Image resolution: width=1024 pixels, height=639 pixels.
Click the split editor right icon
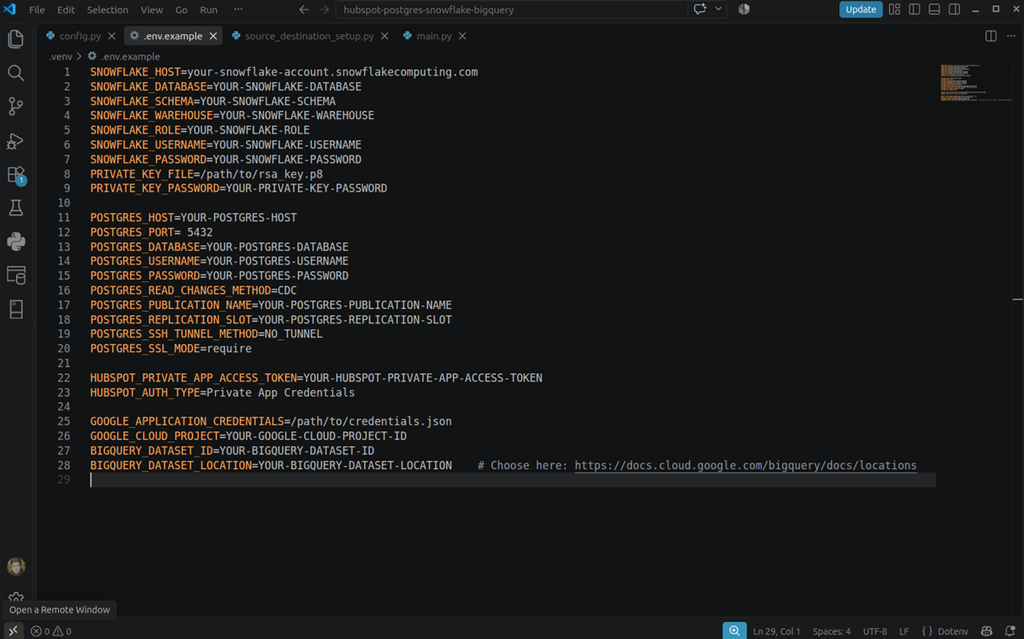click(991, 36)
